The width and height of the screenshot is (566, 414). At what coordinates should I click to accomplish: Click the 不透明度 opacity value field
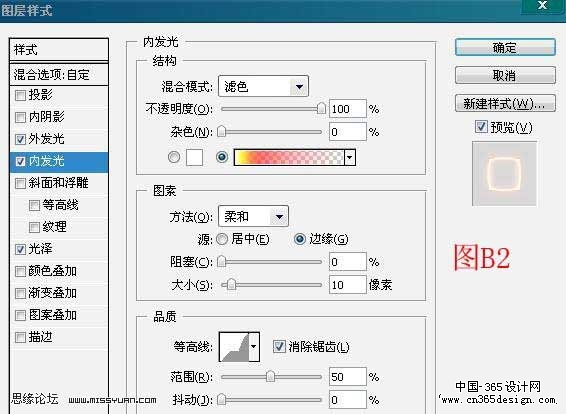coord(348,109)
